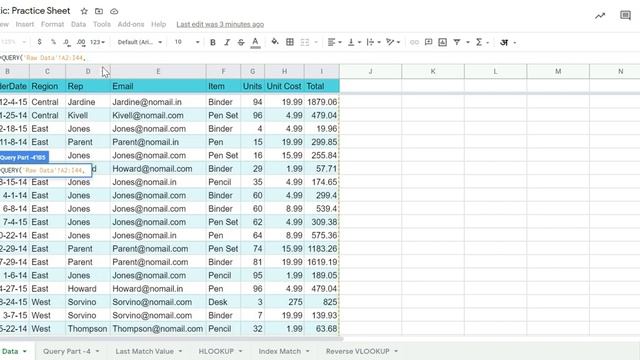Image resolution: width=640 pixels, height=360 pixels.
Task: Open vertical align dropdown
Action: [354, 42]
